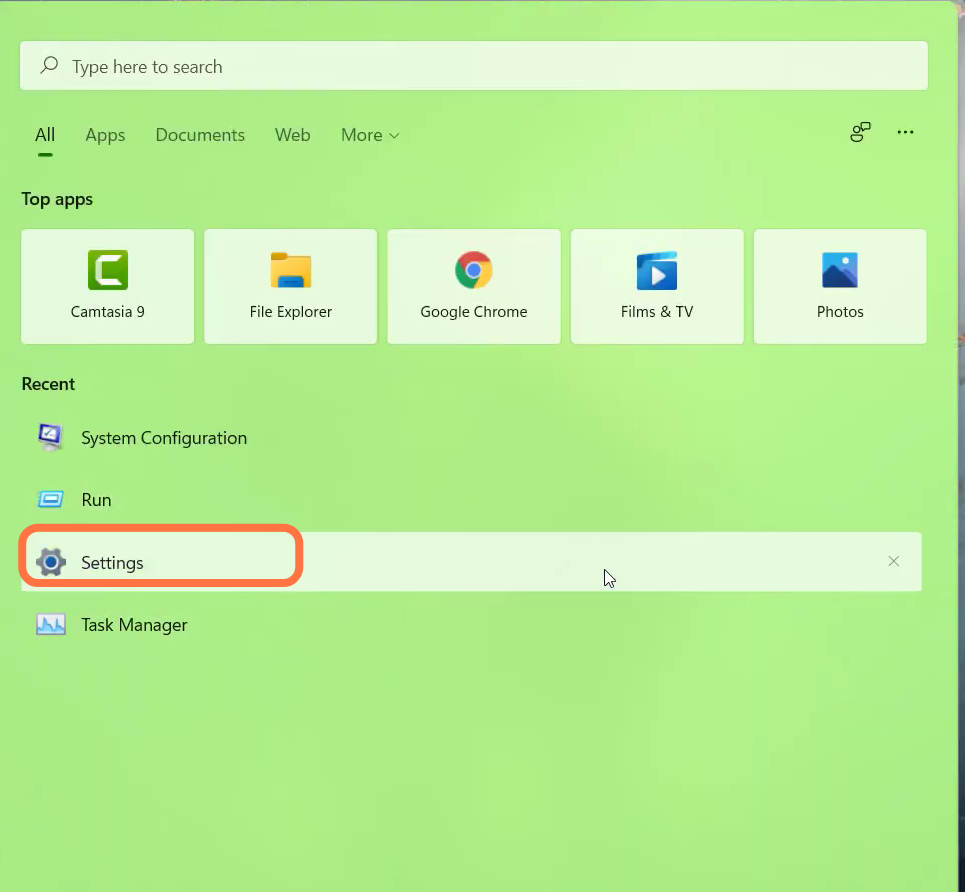Image resolution: width=965 pixels, height=892 pixels.
Task: Click the System Configuration icon
Action: [50, 437]
